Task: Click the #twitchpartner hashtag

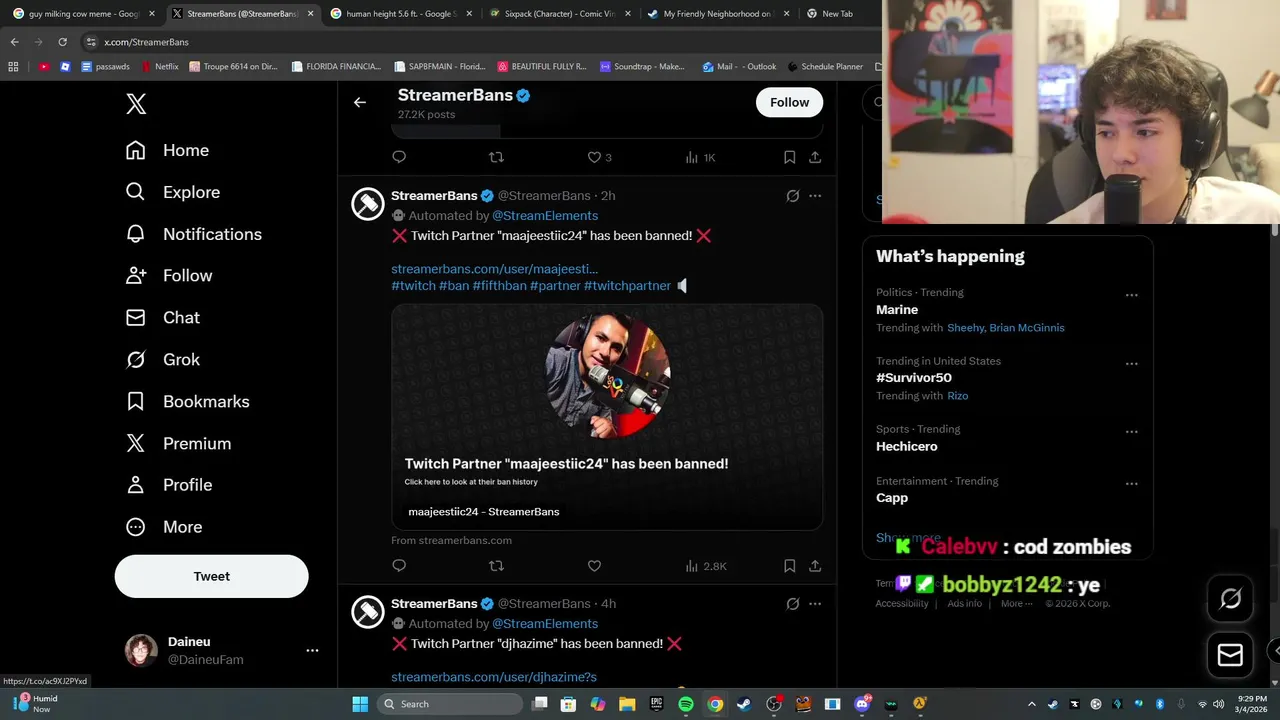Action: 627,286
